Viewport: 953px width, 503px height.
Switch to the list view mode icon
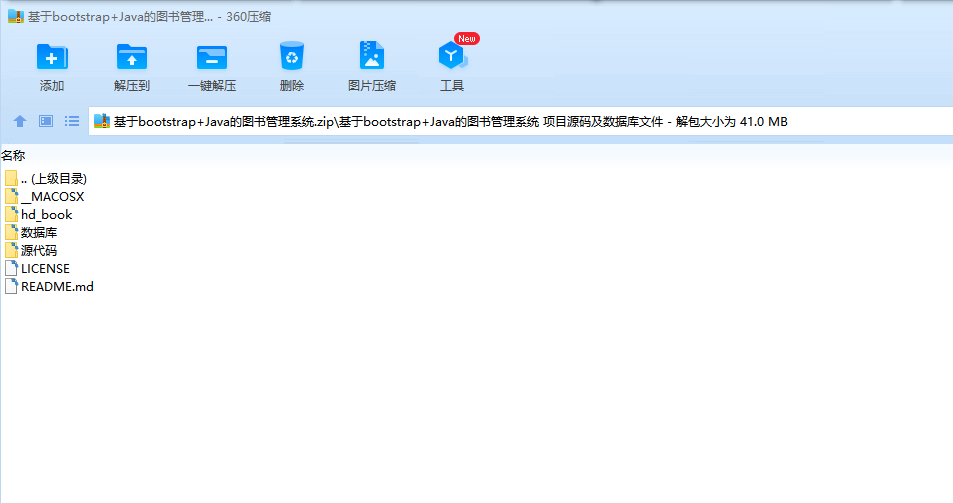tap(72, 121)
